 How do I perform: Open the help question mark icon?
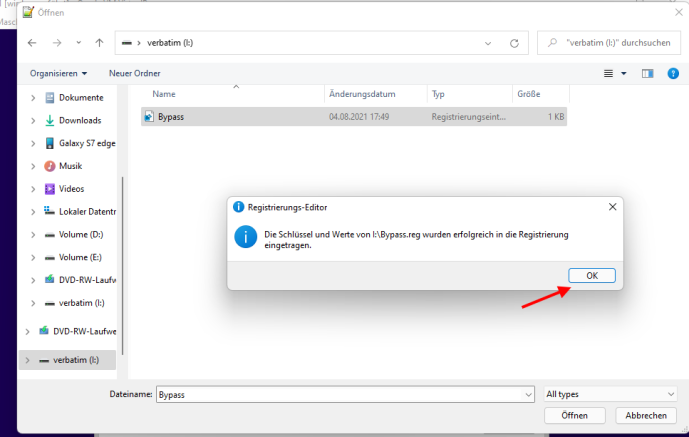pos(672,73)
